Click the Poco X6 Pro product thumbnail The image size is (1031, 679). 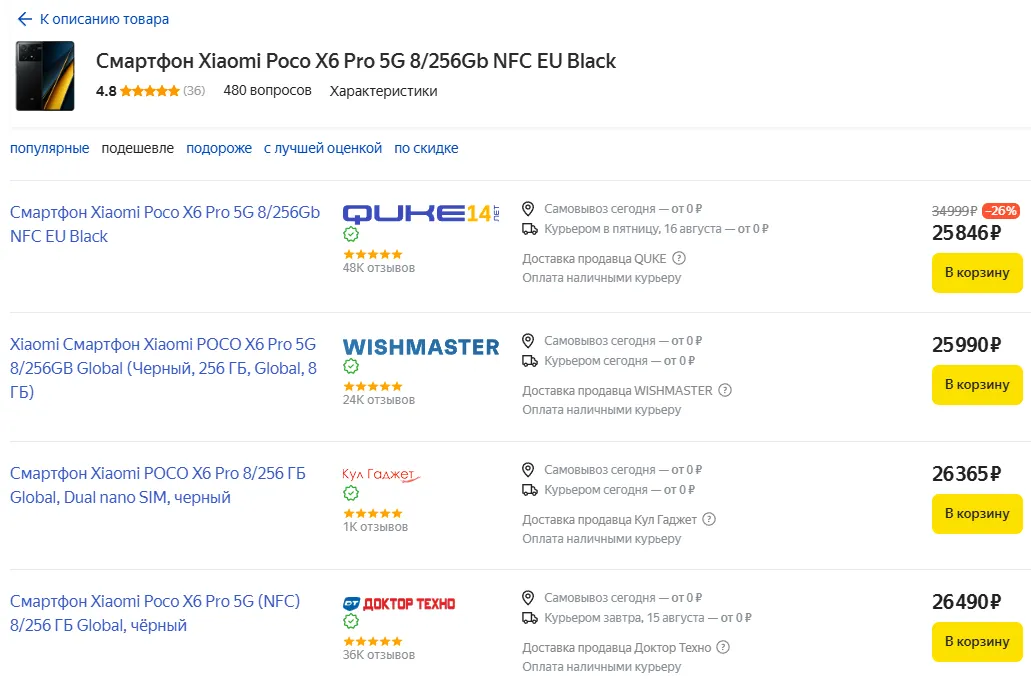coord(45,76)
